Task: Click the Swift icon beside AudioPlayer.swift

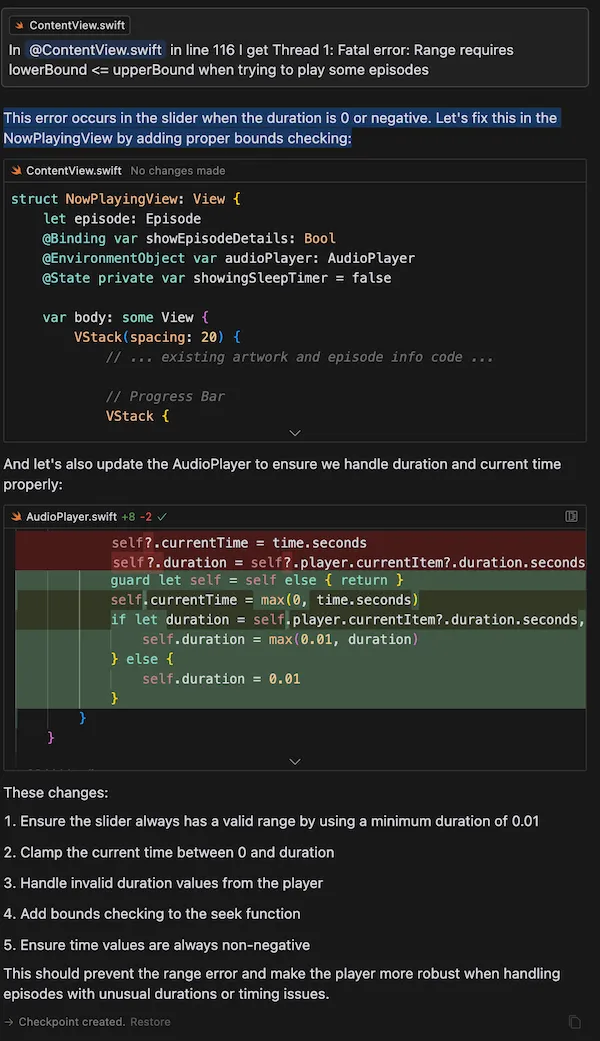Action: point(16,517)
